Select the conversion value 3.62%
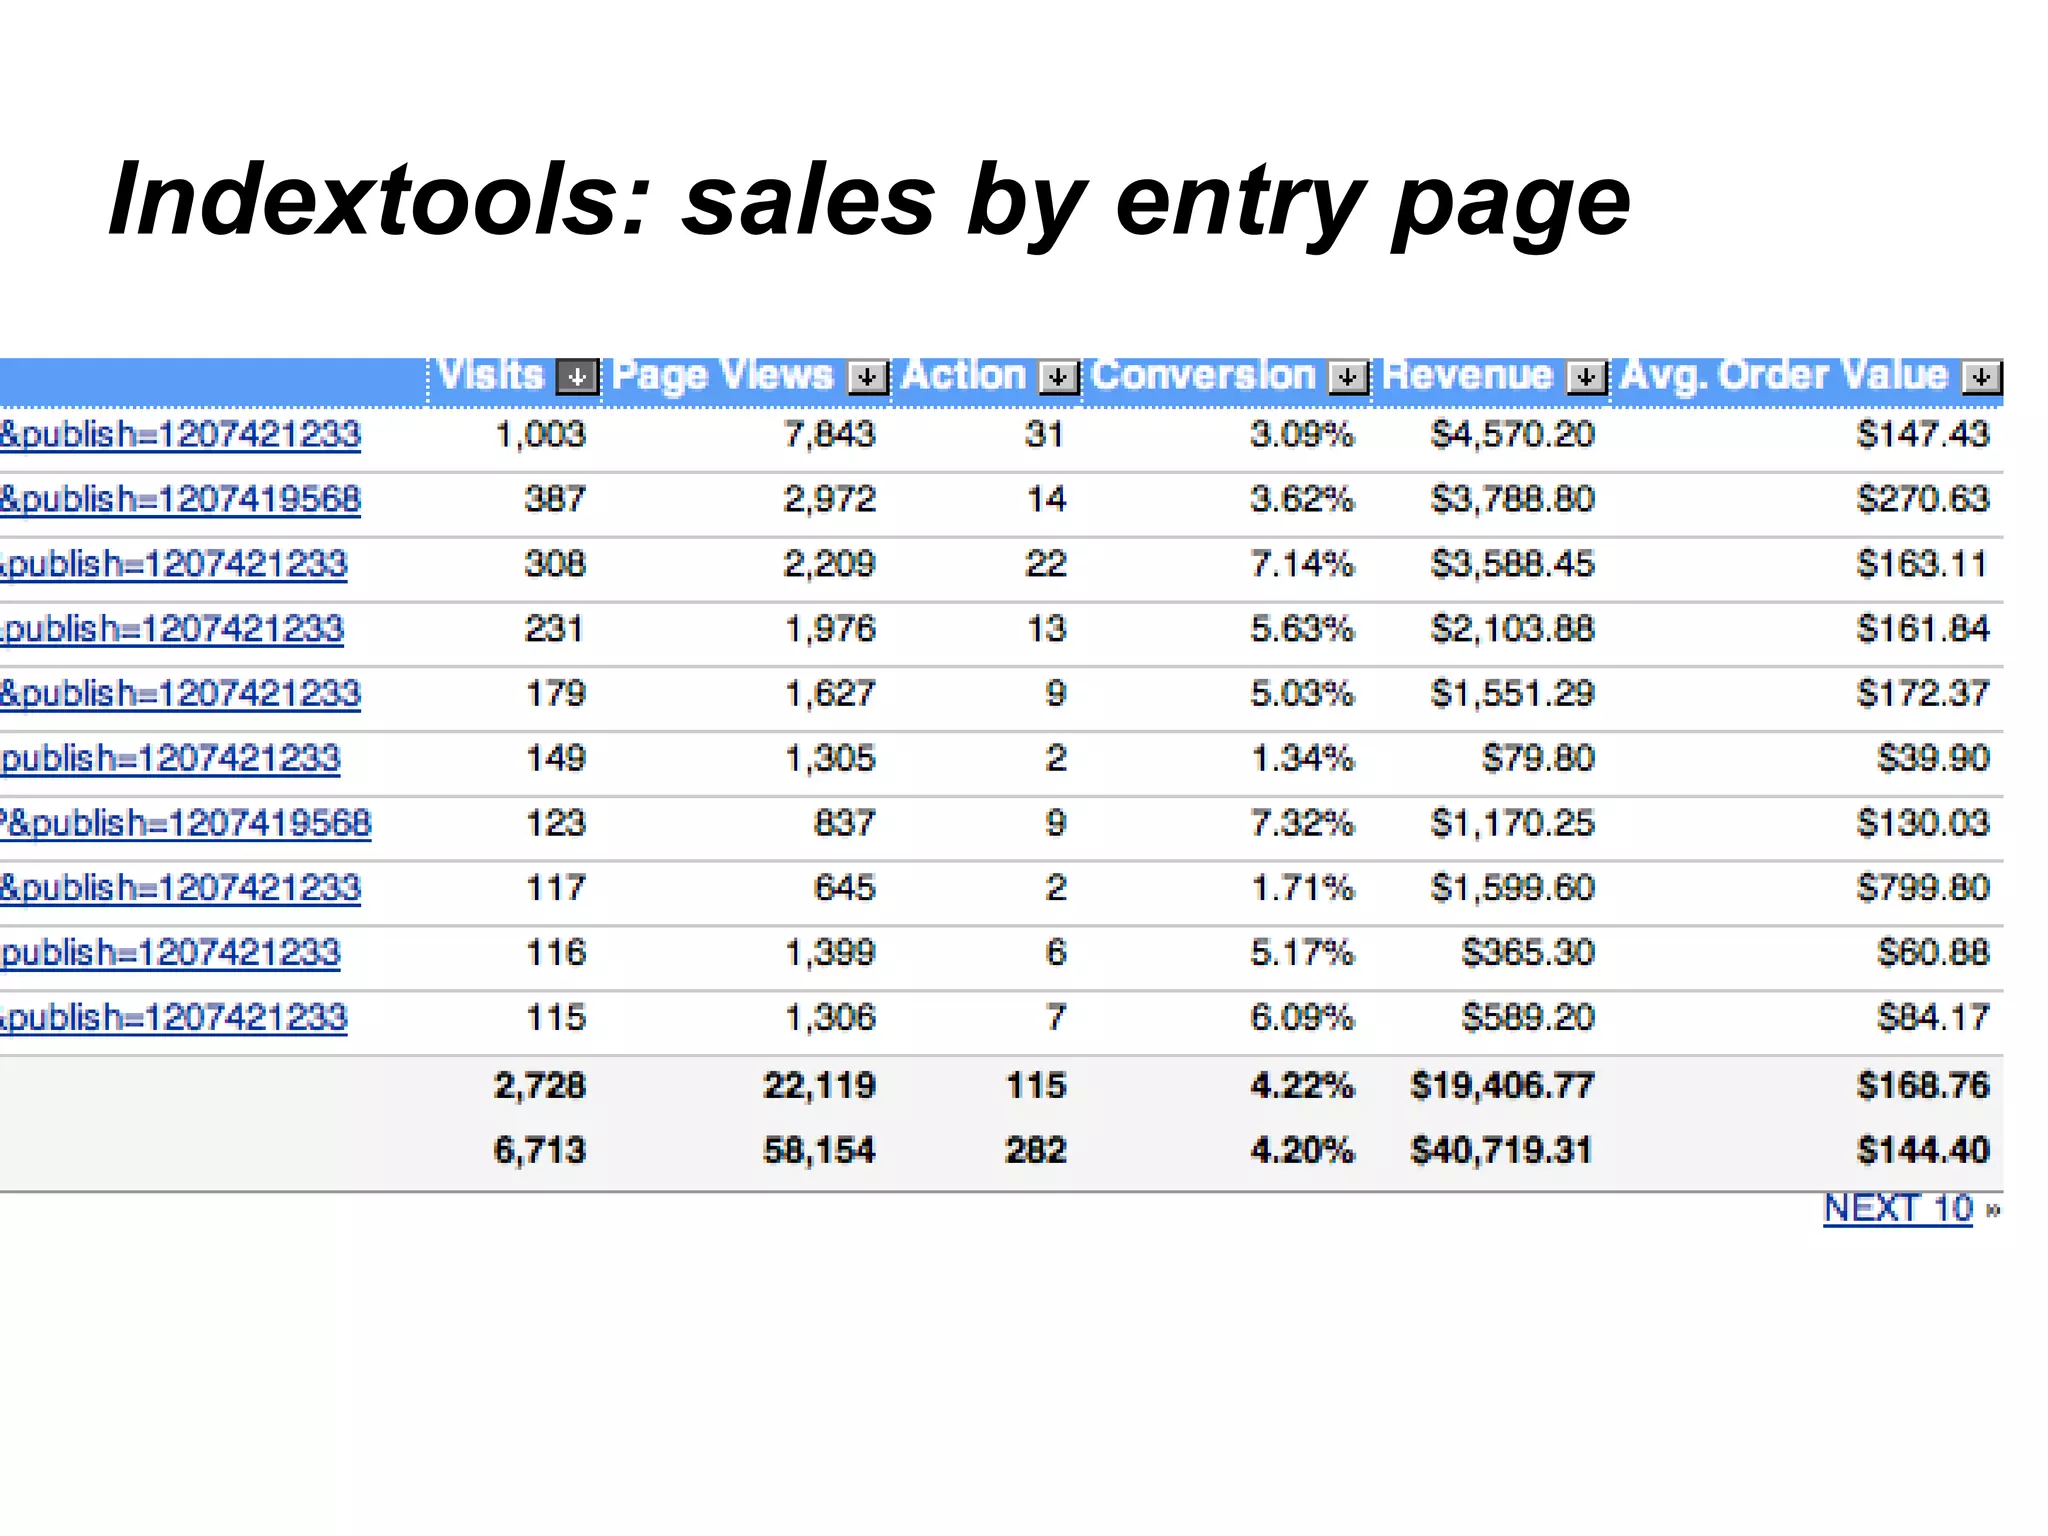The height and width of the screenshot is (1536, 2048). (1302, 500)
